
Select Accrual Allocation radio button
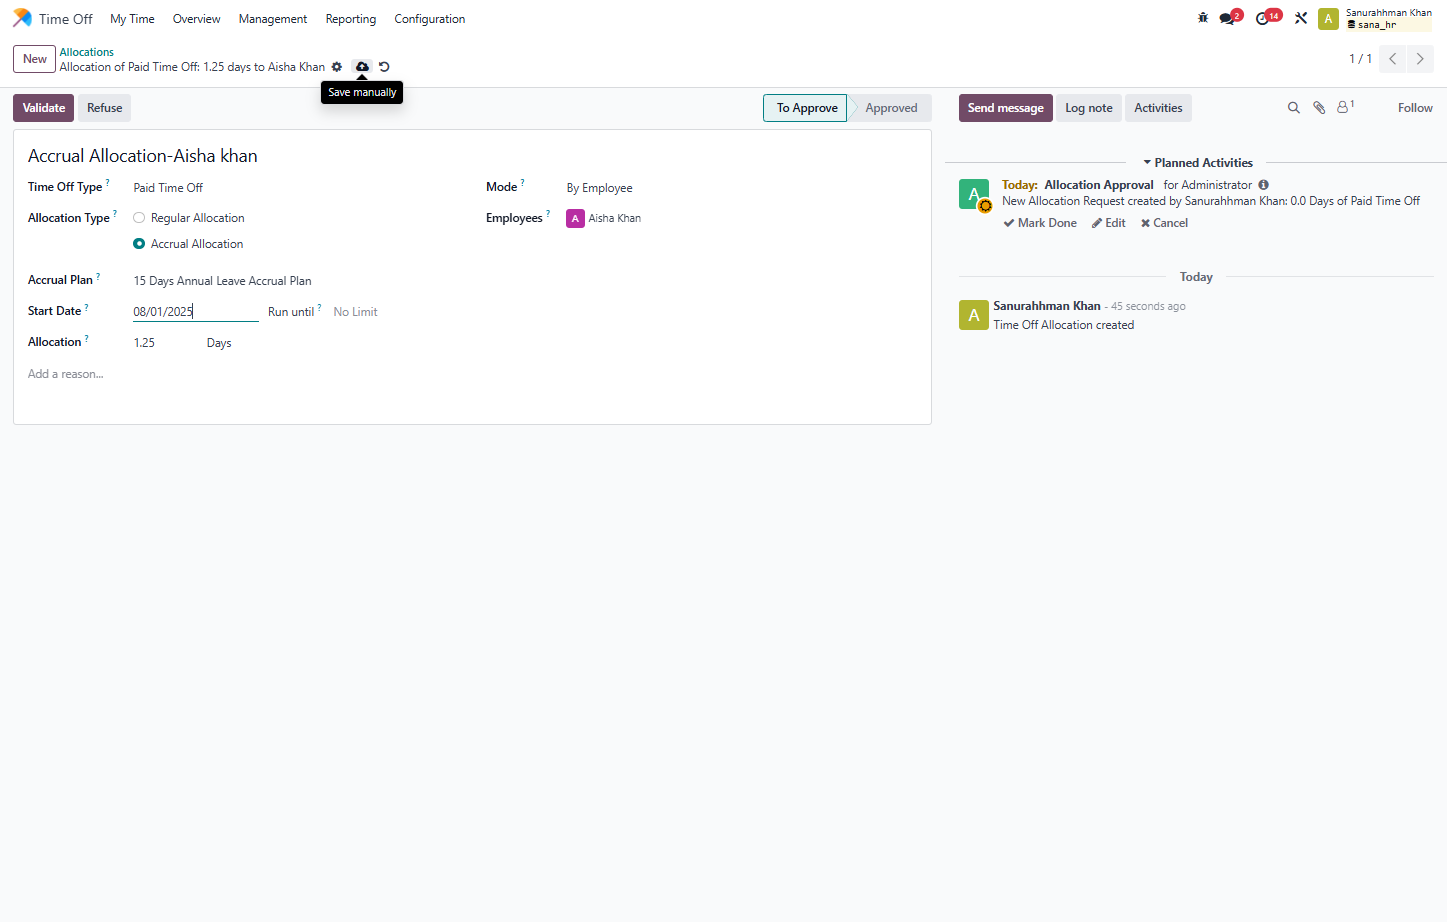click(x=139, y=244)
